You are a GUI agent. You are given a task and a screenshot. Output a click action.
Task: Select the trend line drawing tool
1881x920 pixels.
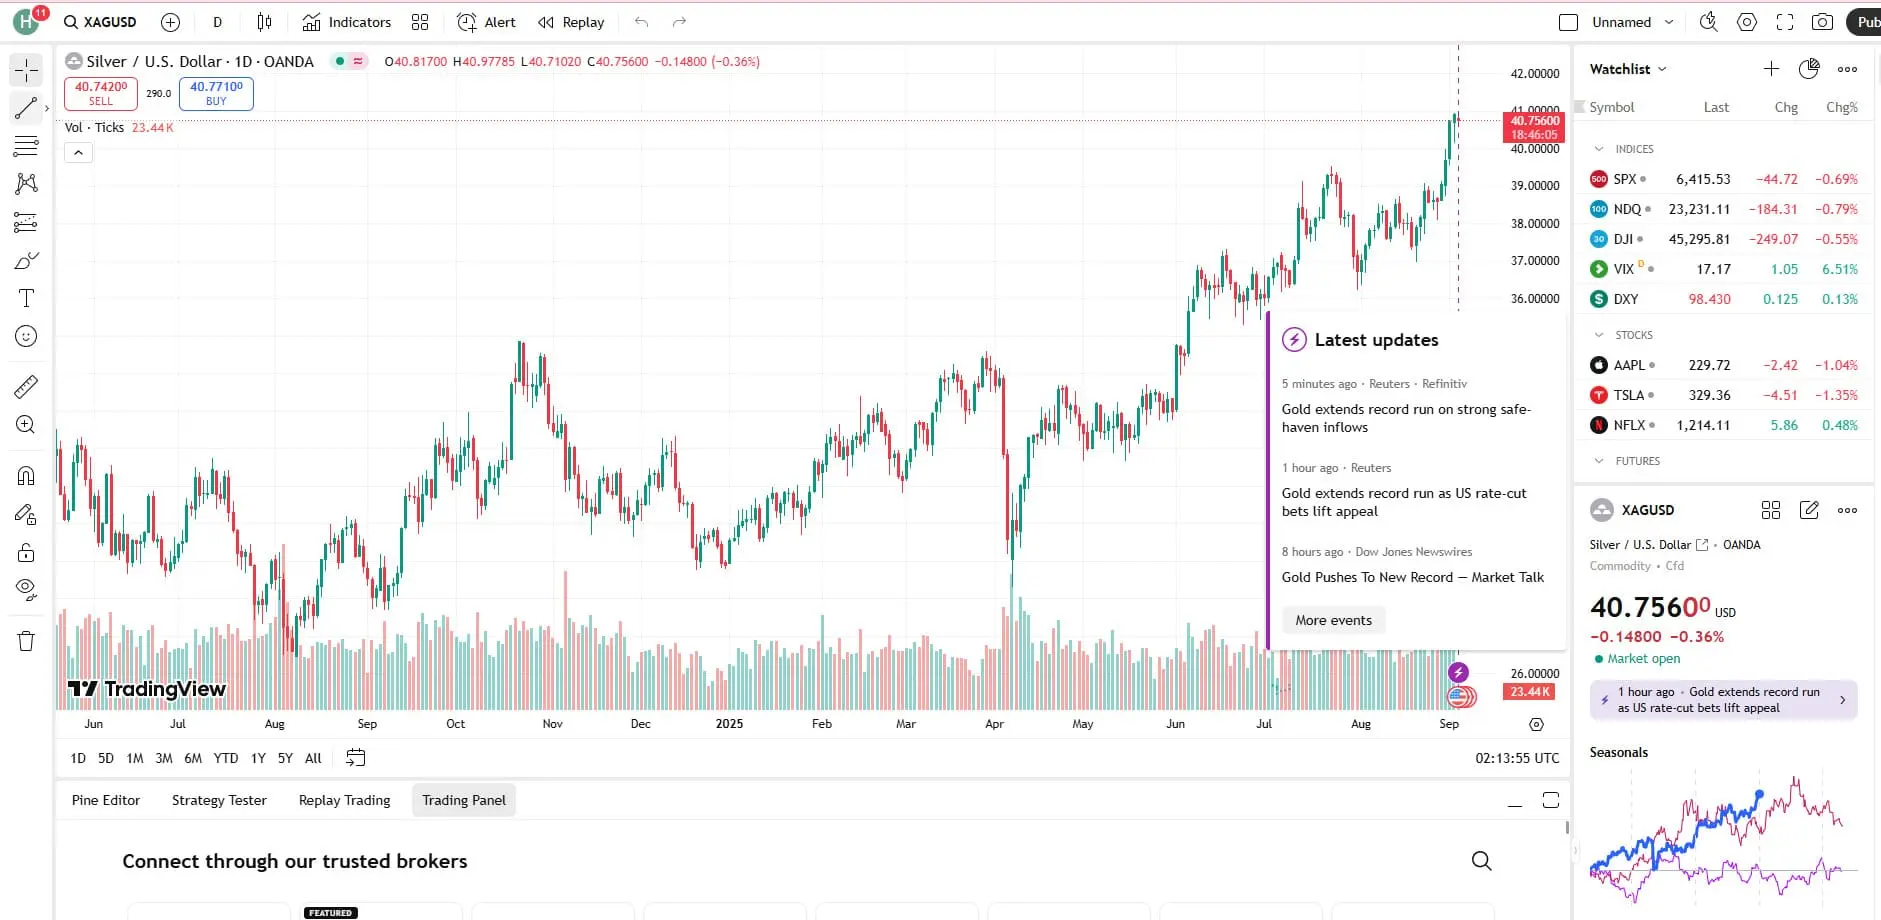pos(26,108)
